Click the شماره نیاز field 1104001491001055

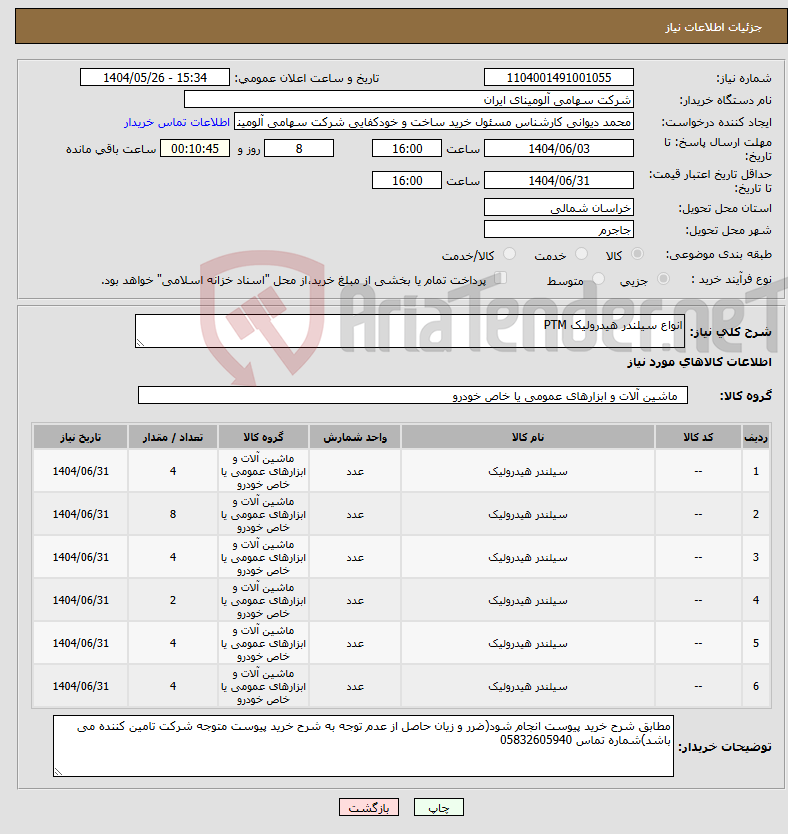(559, 78)
